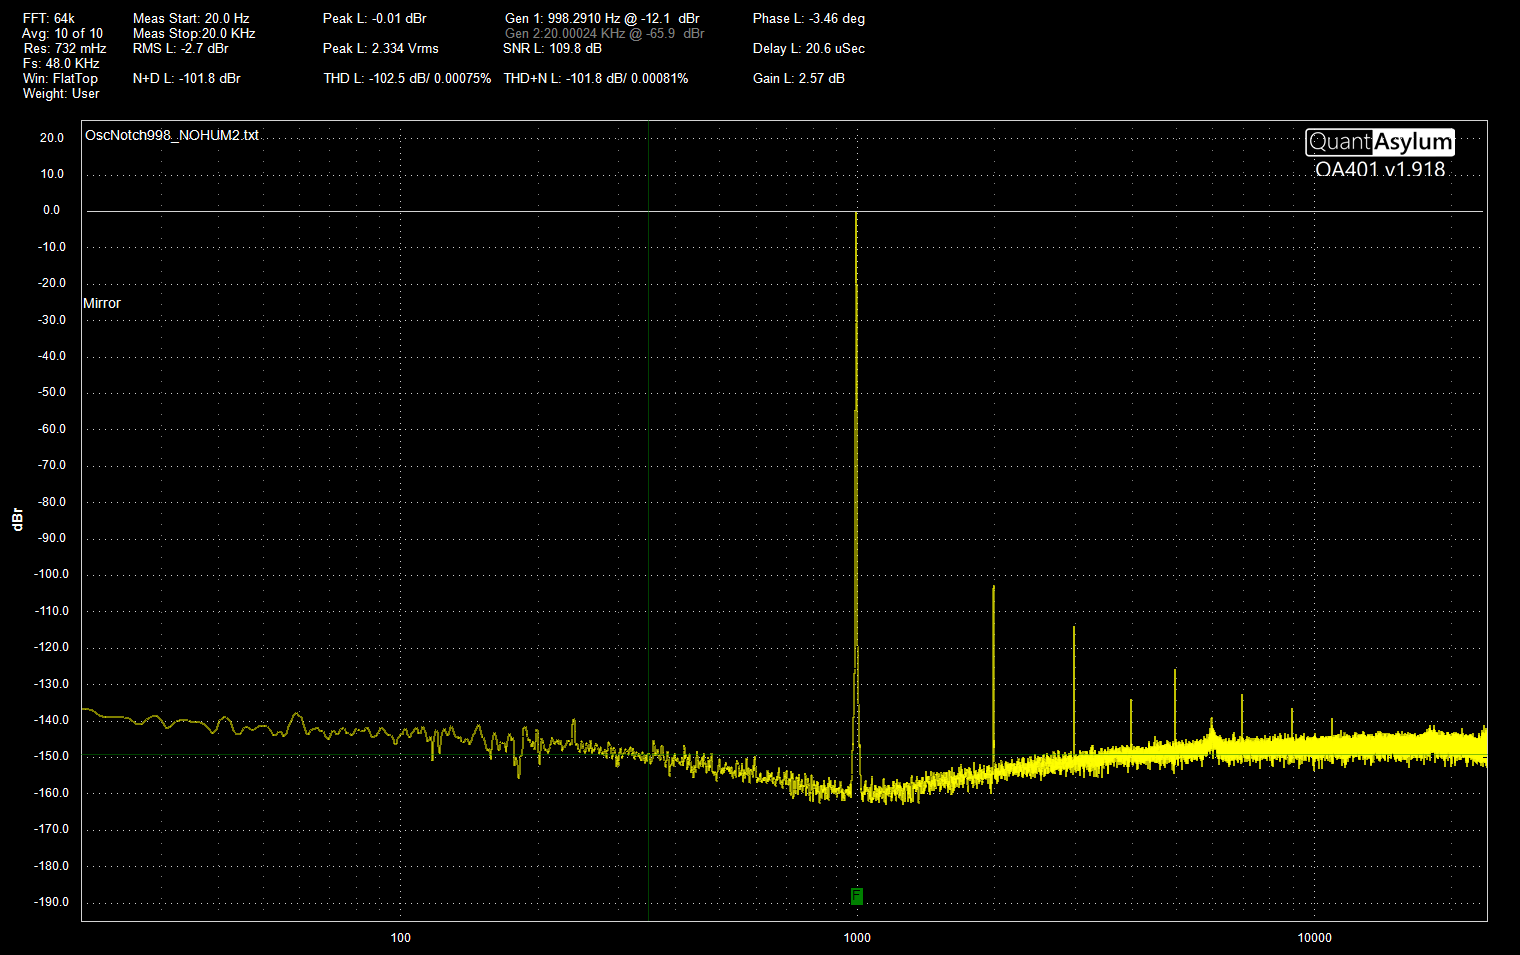
Task: Click the Weight: User setting text
Action: click(x=61, y=93)
